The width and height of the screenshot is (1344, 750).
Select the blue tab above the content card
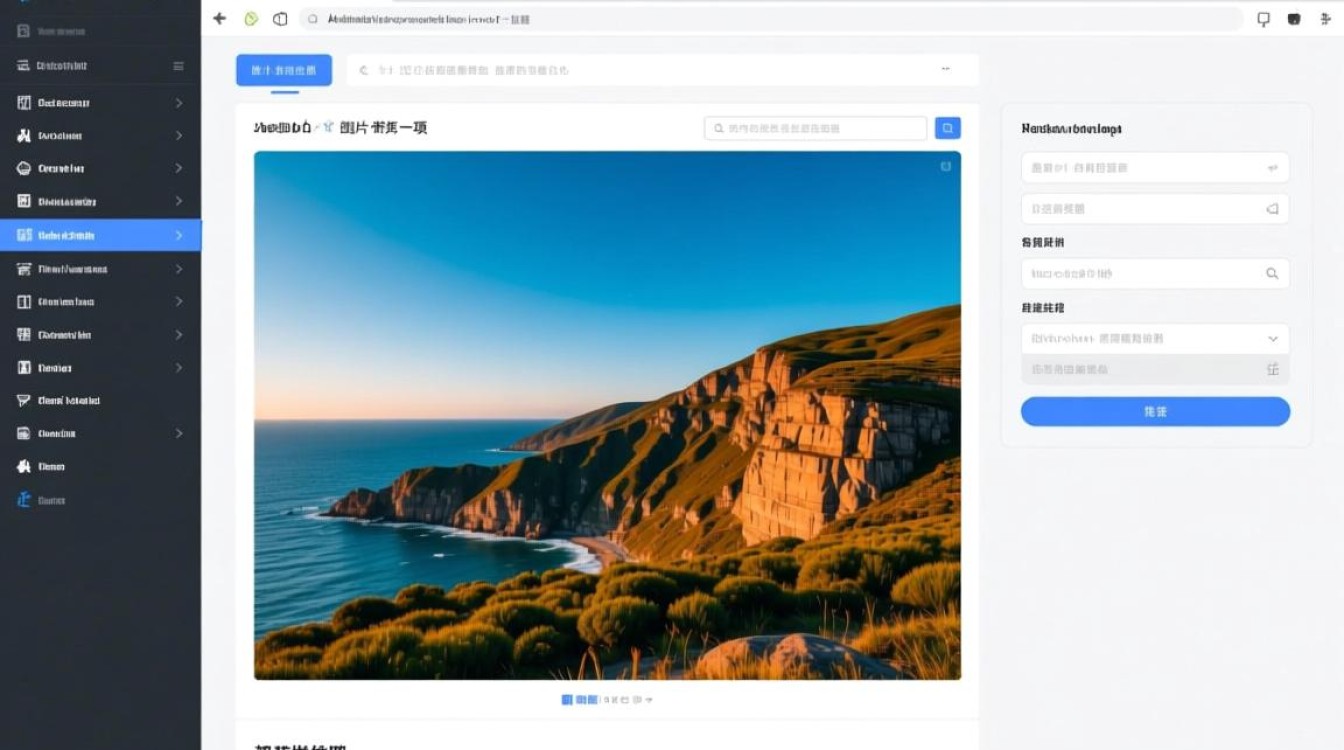(284, 70)
